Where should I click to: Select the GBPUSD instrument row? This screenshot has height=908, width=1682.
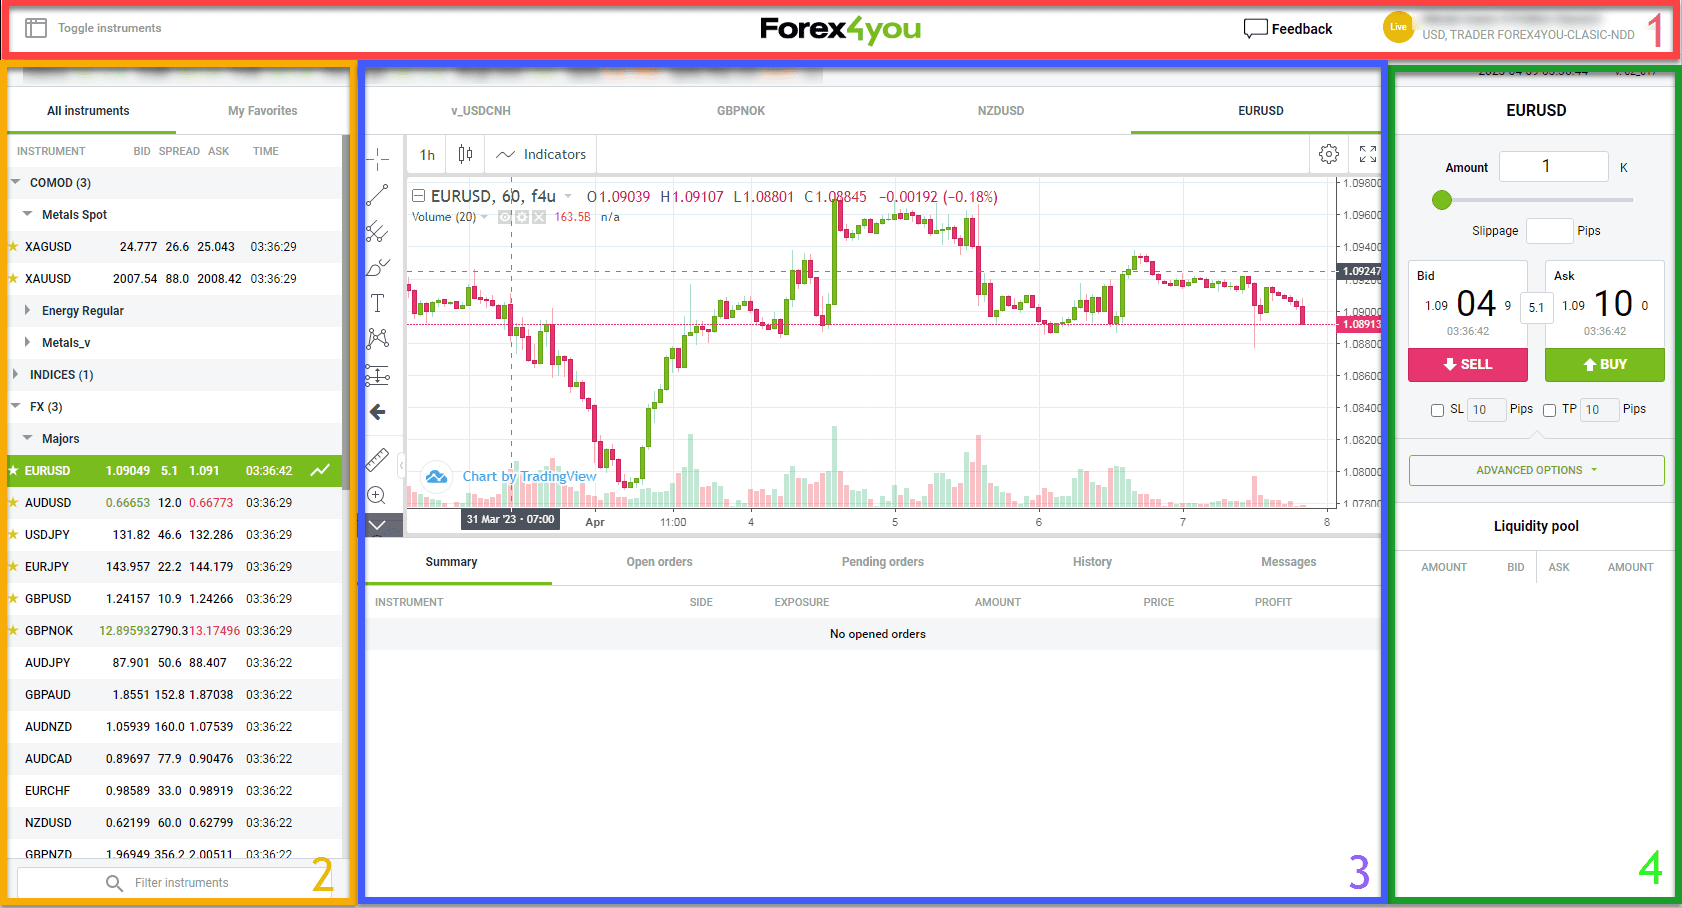point(175,598)
